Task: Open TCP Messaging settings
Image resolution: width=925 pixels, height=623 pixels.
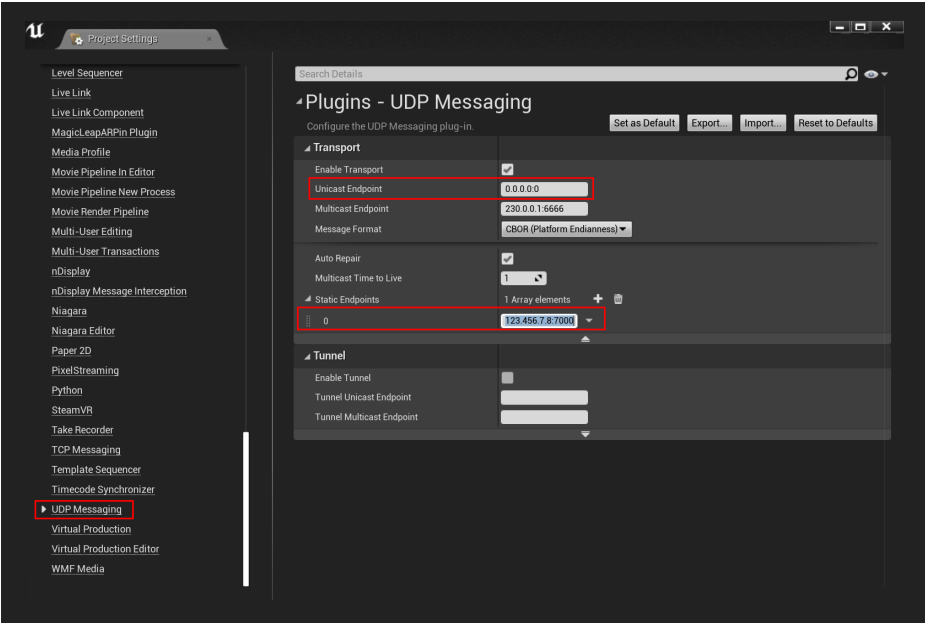Action: [x=86, y=450]
